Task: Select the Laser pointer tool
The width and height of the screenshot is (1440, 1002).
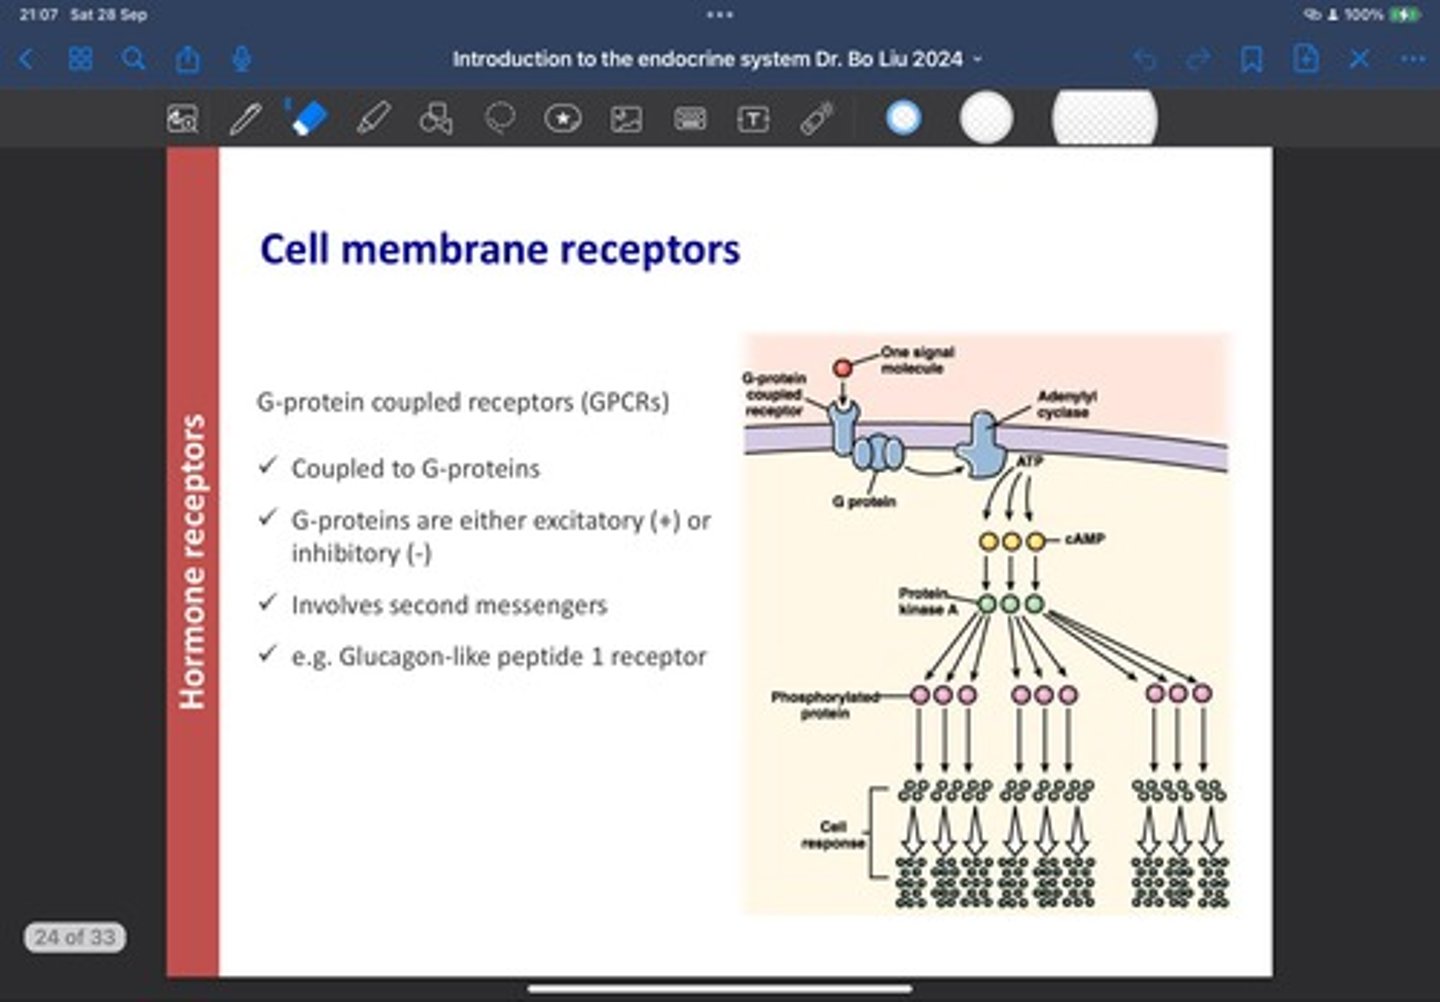Action: 817,119
